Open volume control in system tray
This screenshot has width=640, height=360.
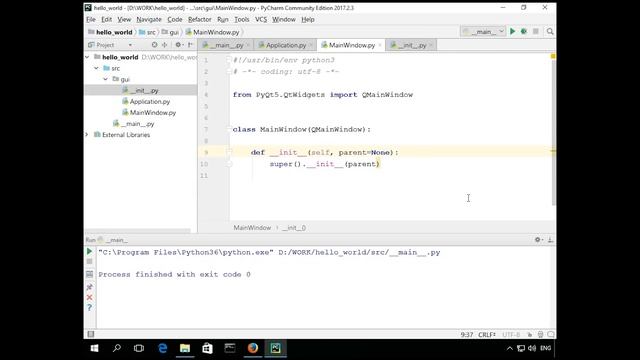pos(532,348)
